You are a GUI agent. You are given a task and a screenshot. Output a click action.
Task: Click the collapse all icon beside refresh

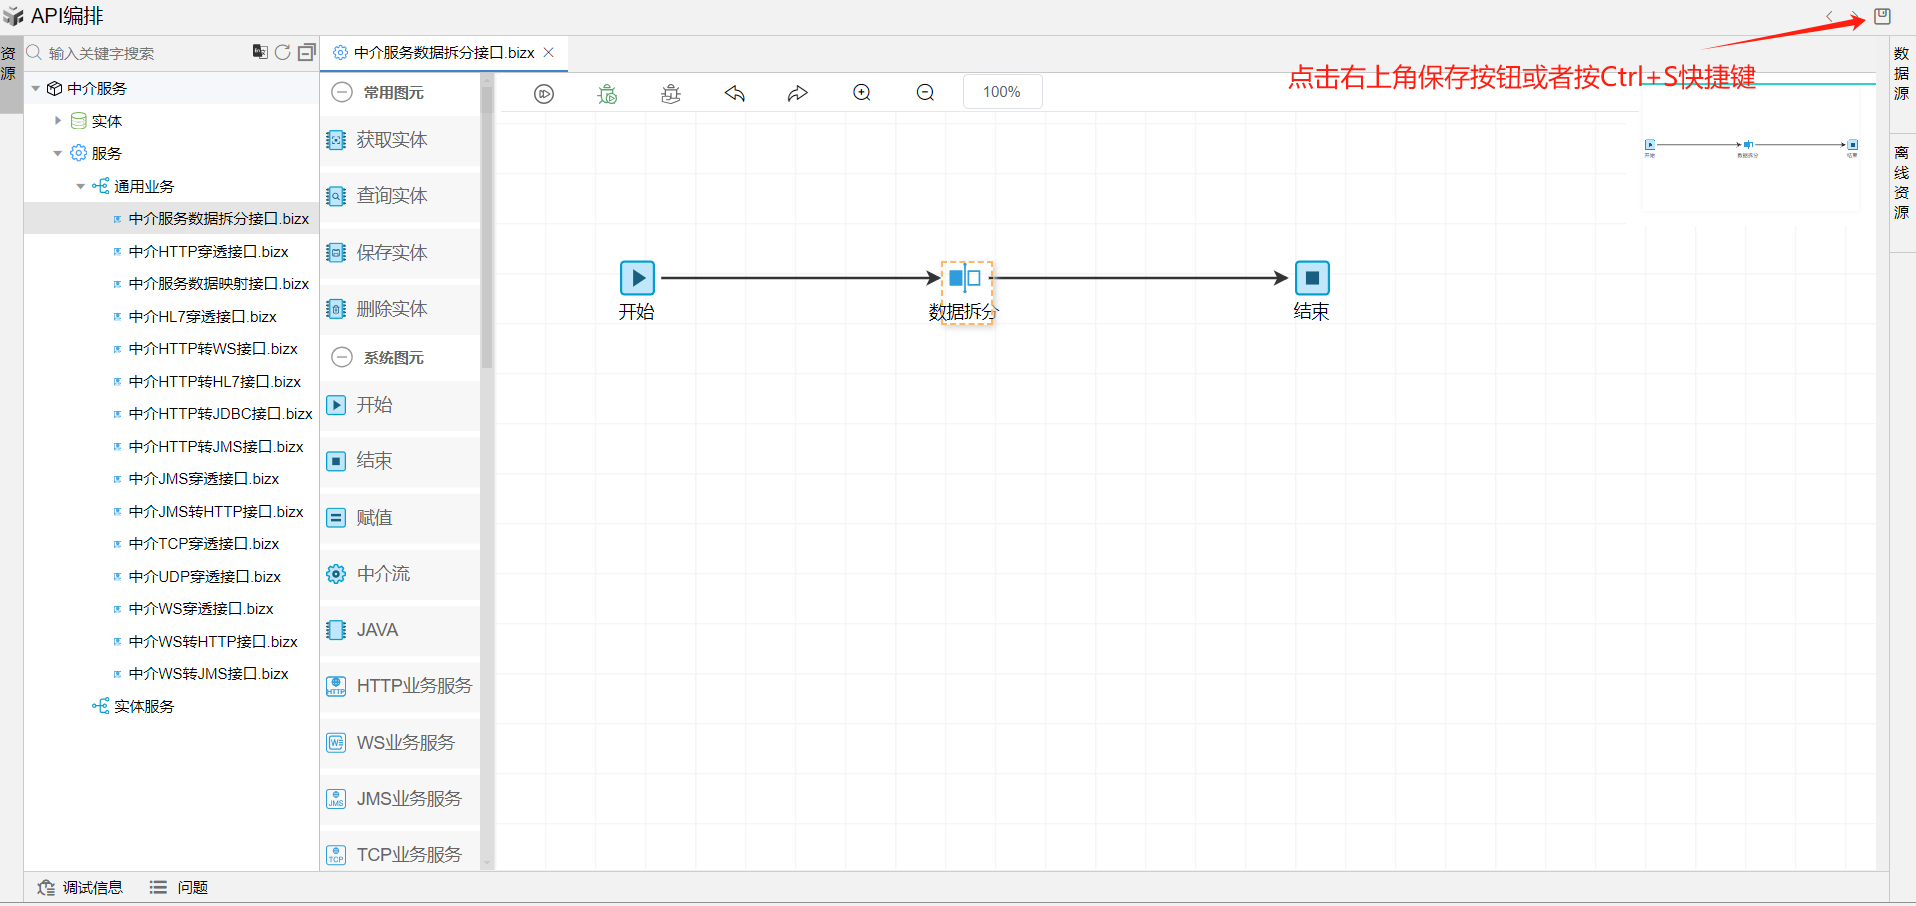coord(306,52)
